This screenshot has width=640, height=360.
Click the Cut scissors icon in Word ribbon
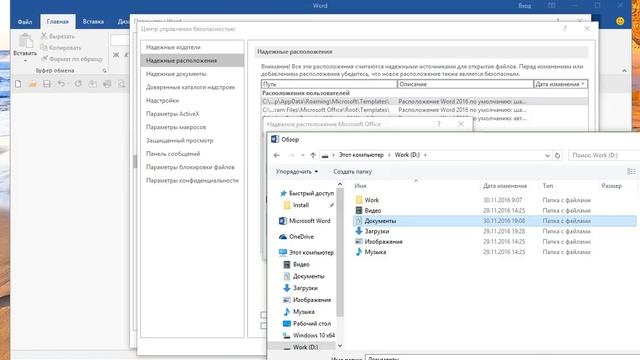(x=44, y=36)
